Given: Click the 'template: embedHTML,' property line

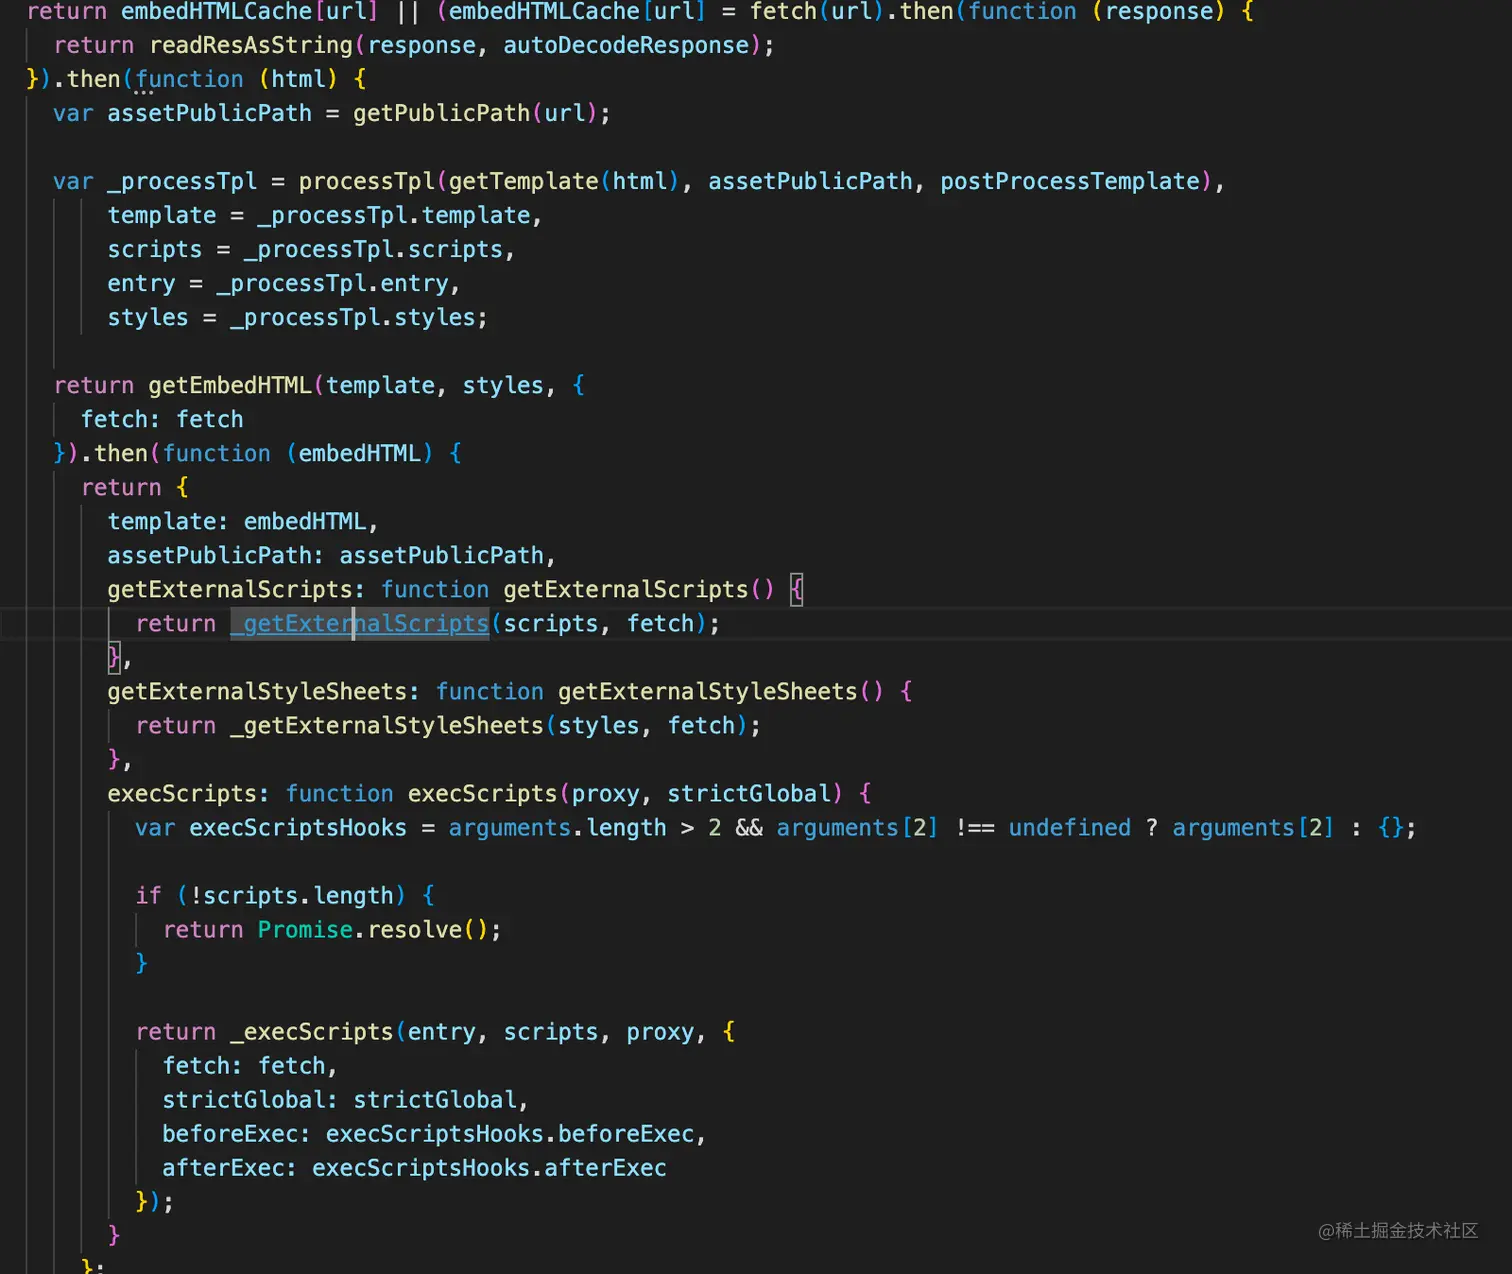Looking at the screenshot, I should coord(243,521).
